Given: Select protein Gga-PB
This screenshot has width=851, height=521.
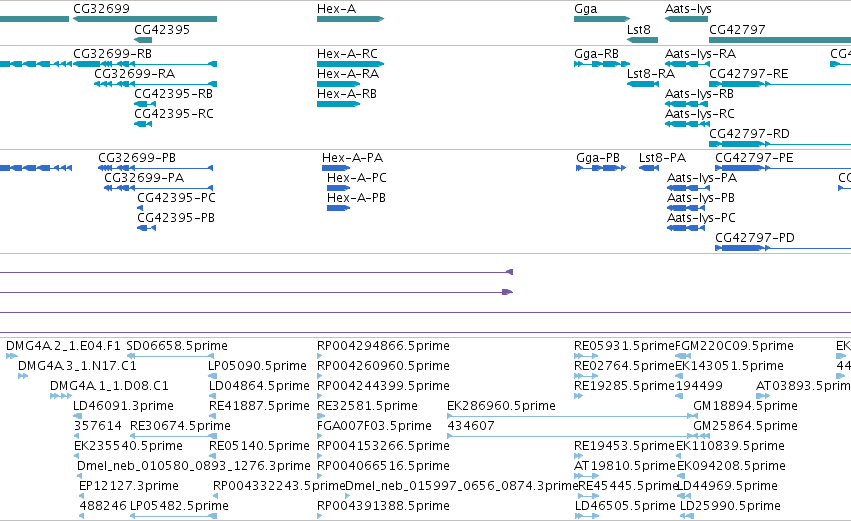Looking at the screenshot, I should click(598, 158).
